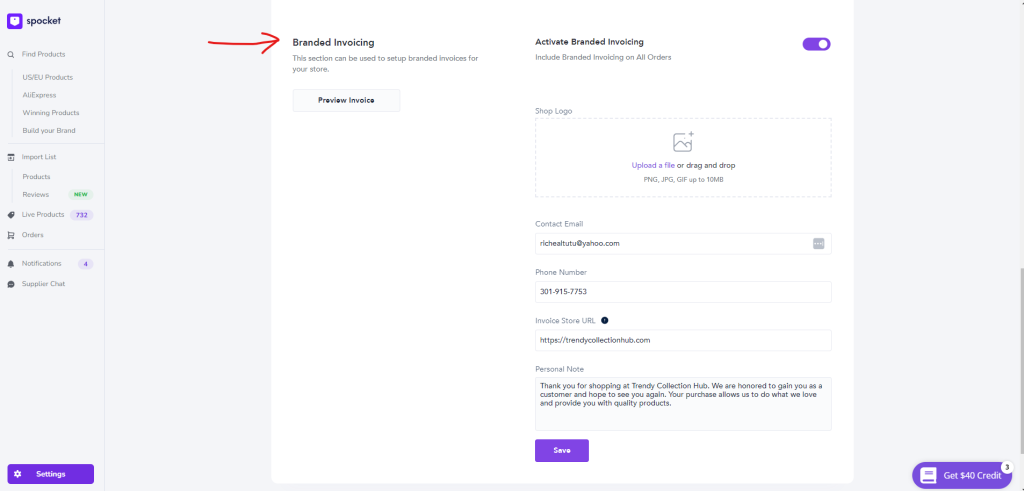The width and height of the screenshot is (1024, 491).
Task: Focus the Contact Email field
Action: pos(683,244)
